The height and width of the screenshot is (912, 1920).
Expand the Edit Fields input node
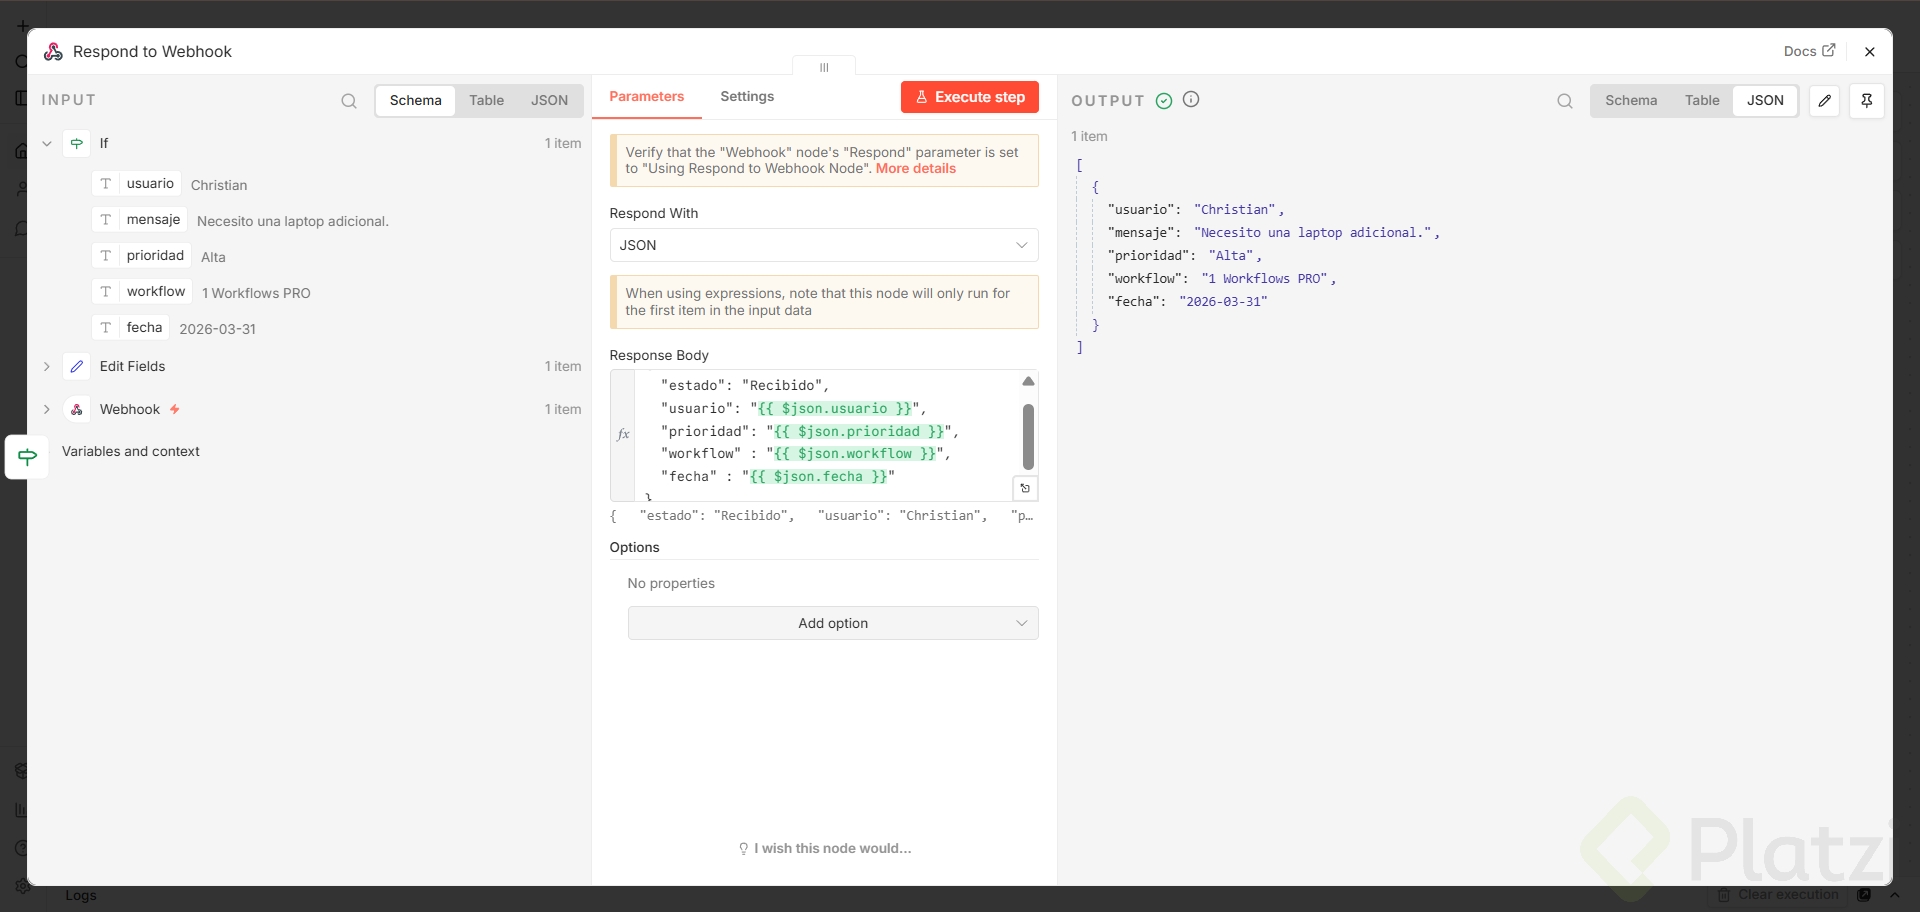[47, 367]
